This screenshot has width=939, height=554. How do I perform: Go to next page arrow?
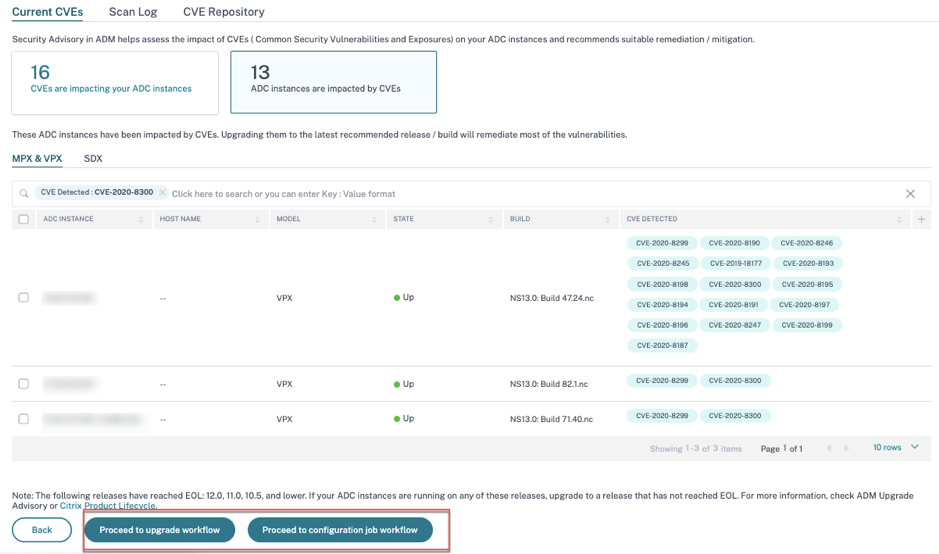846,448
